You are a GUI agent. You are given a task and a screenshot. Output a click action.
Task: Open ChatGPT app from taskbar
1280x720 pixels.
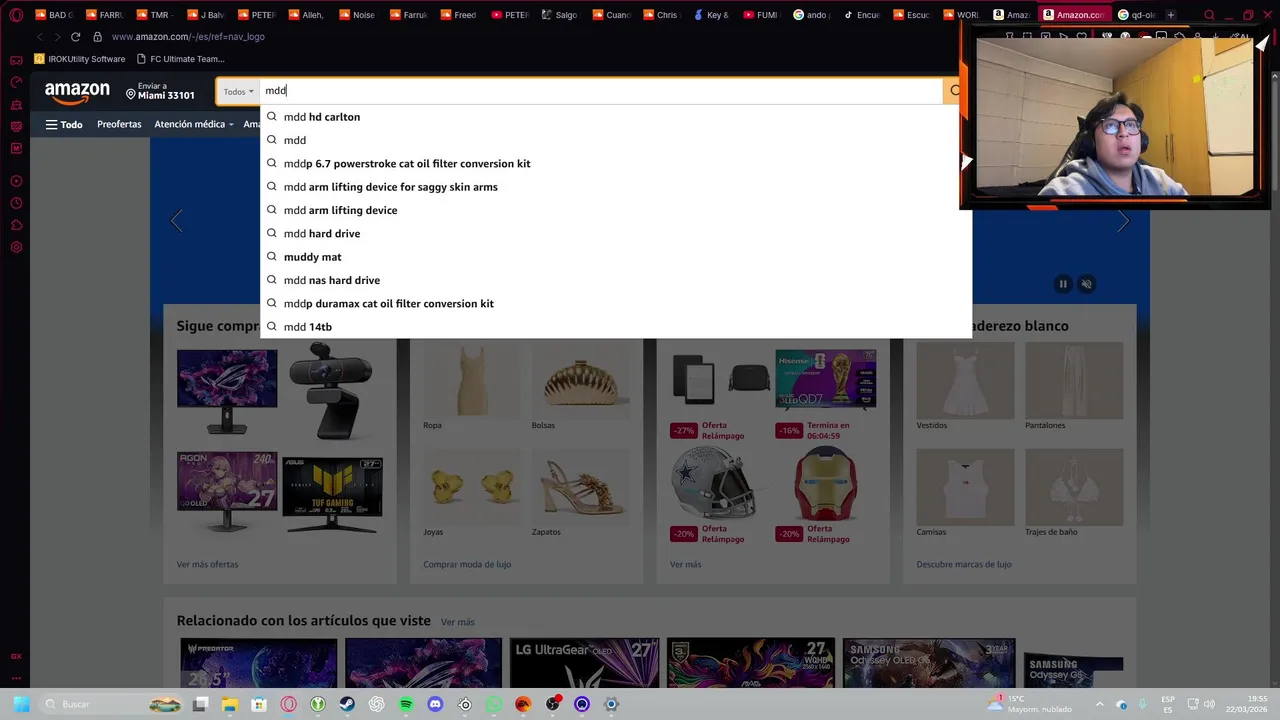click(x=376, y=704)
